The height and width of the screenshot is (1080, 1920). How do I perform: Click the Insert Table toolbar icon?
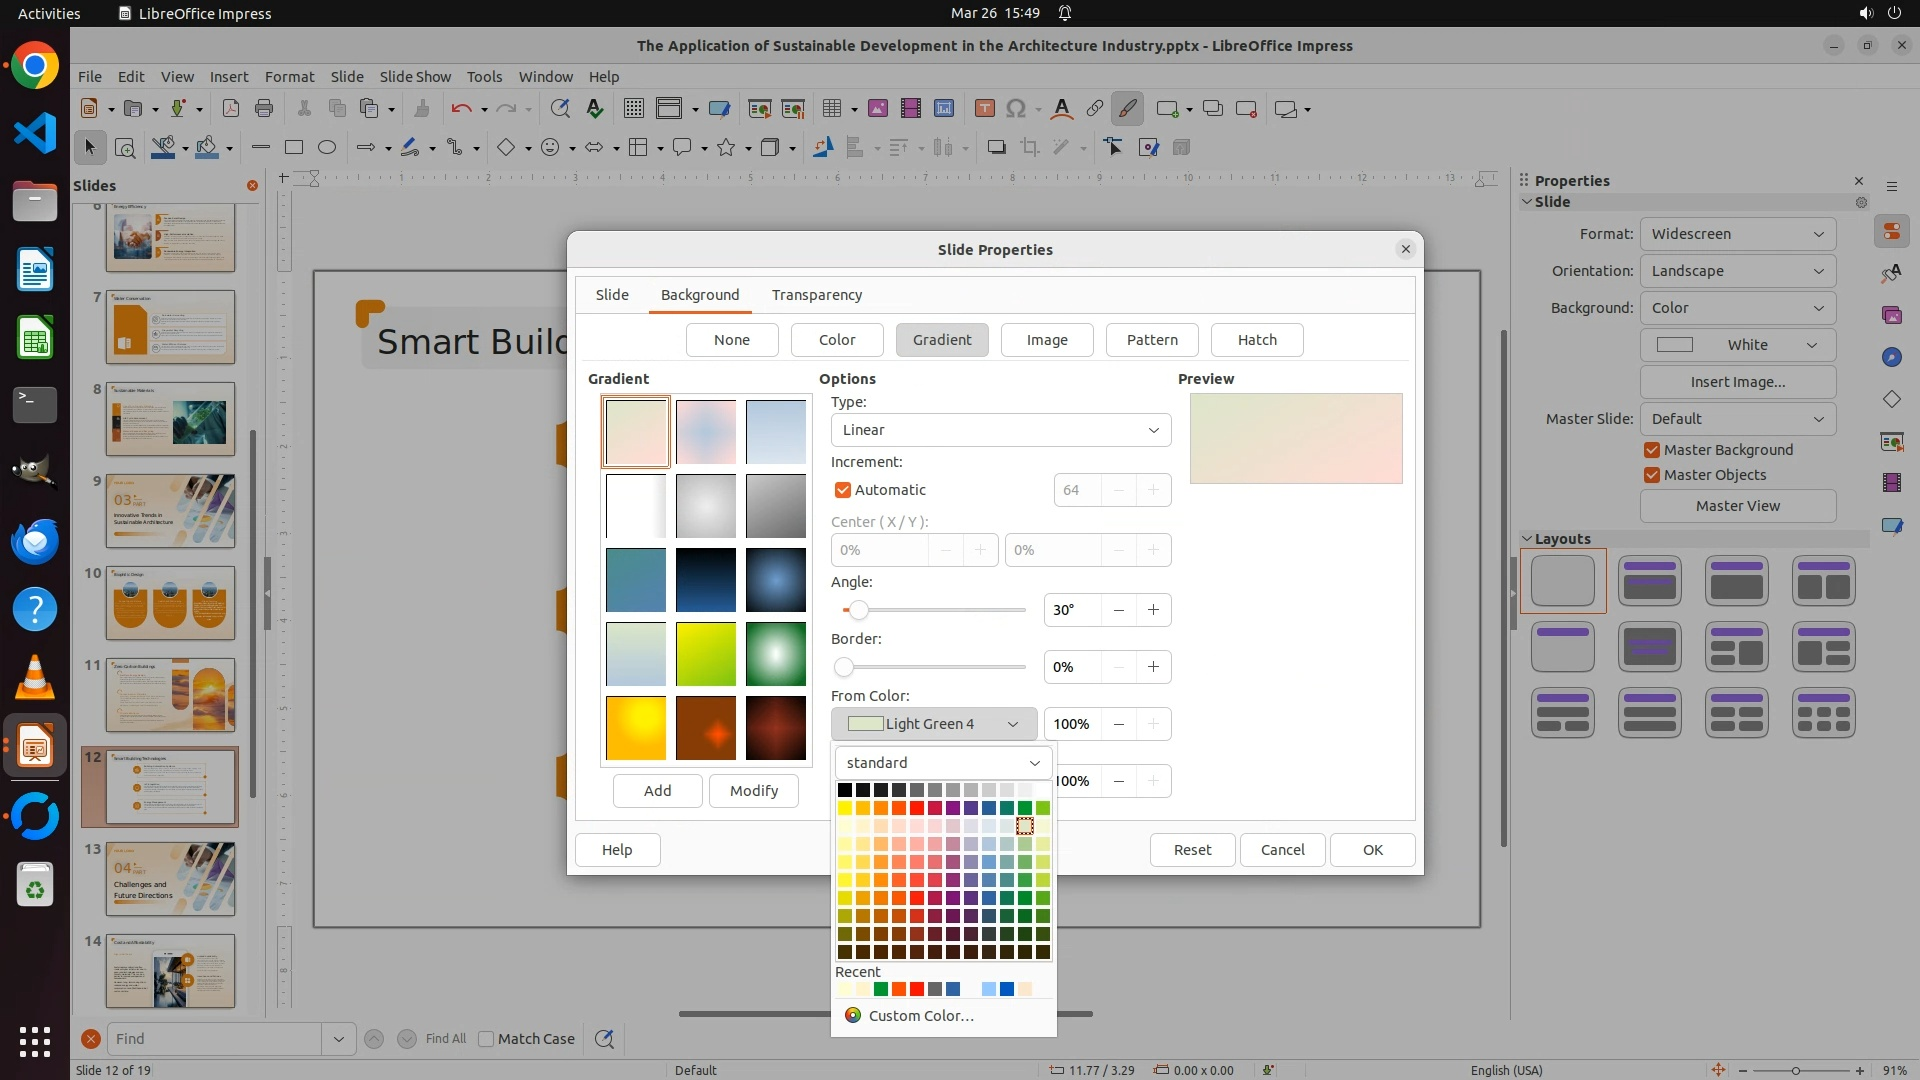coord(831,109)
